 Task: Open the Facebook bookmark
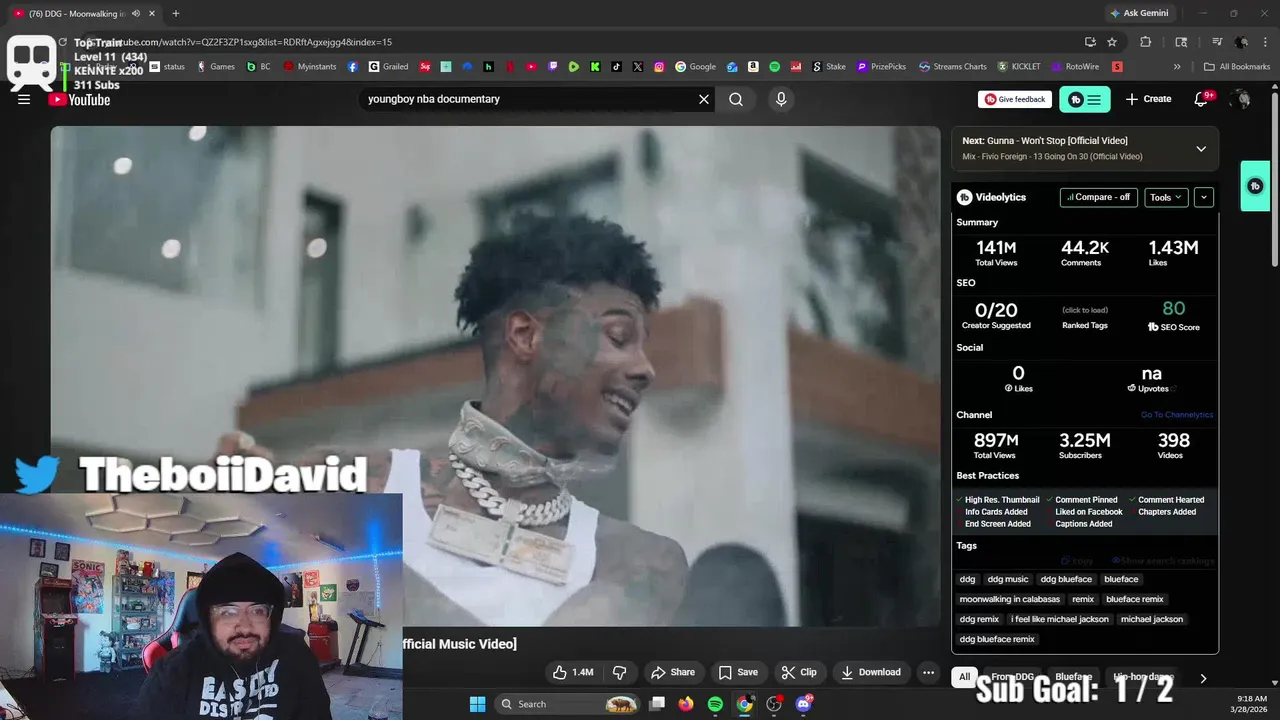pyautogui.click(x=353, y=67)
